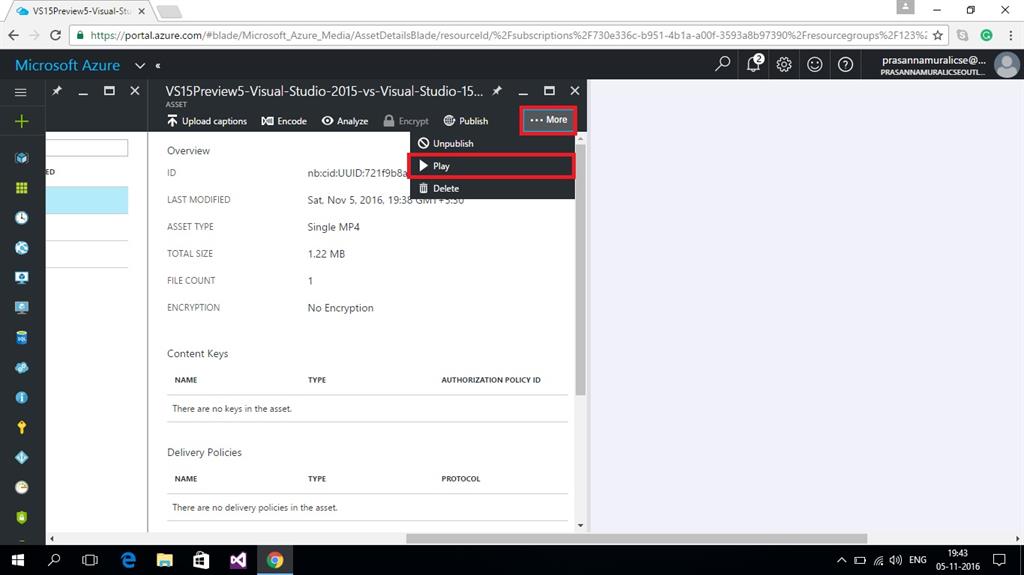Open portal settings gear icon

784,64
